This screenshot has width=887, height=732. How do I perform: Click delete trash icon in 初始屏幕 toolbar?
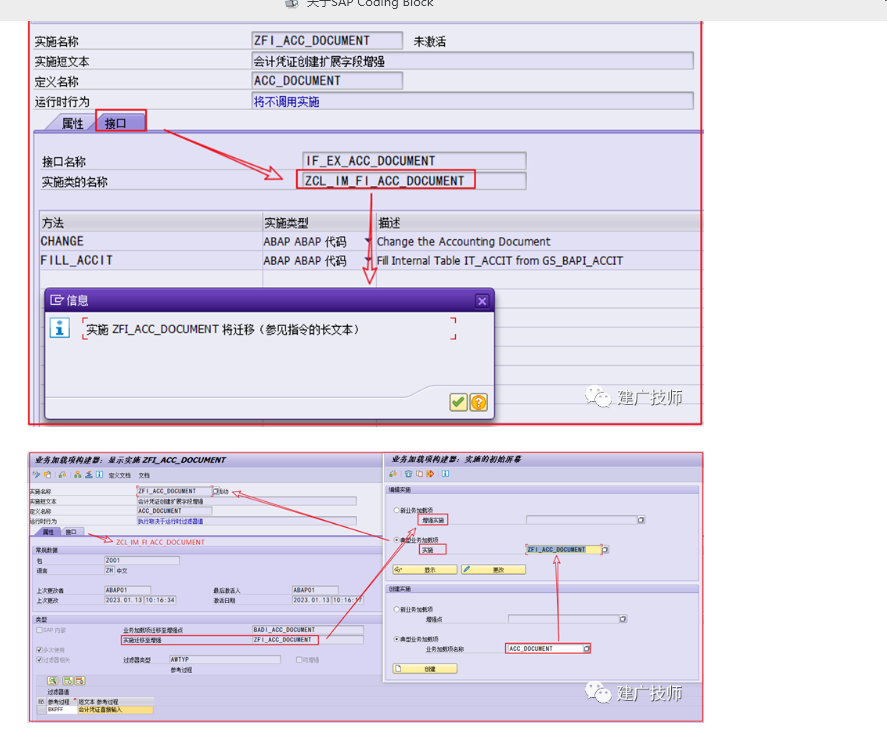pyautogui.click(x=408, y=473)
